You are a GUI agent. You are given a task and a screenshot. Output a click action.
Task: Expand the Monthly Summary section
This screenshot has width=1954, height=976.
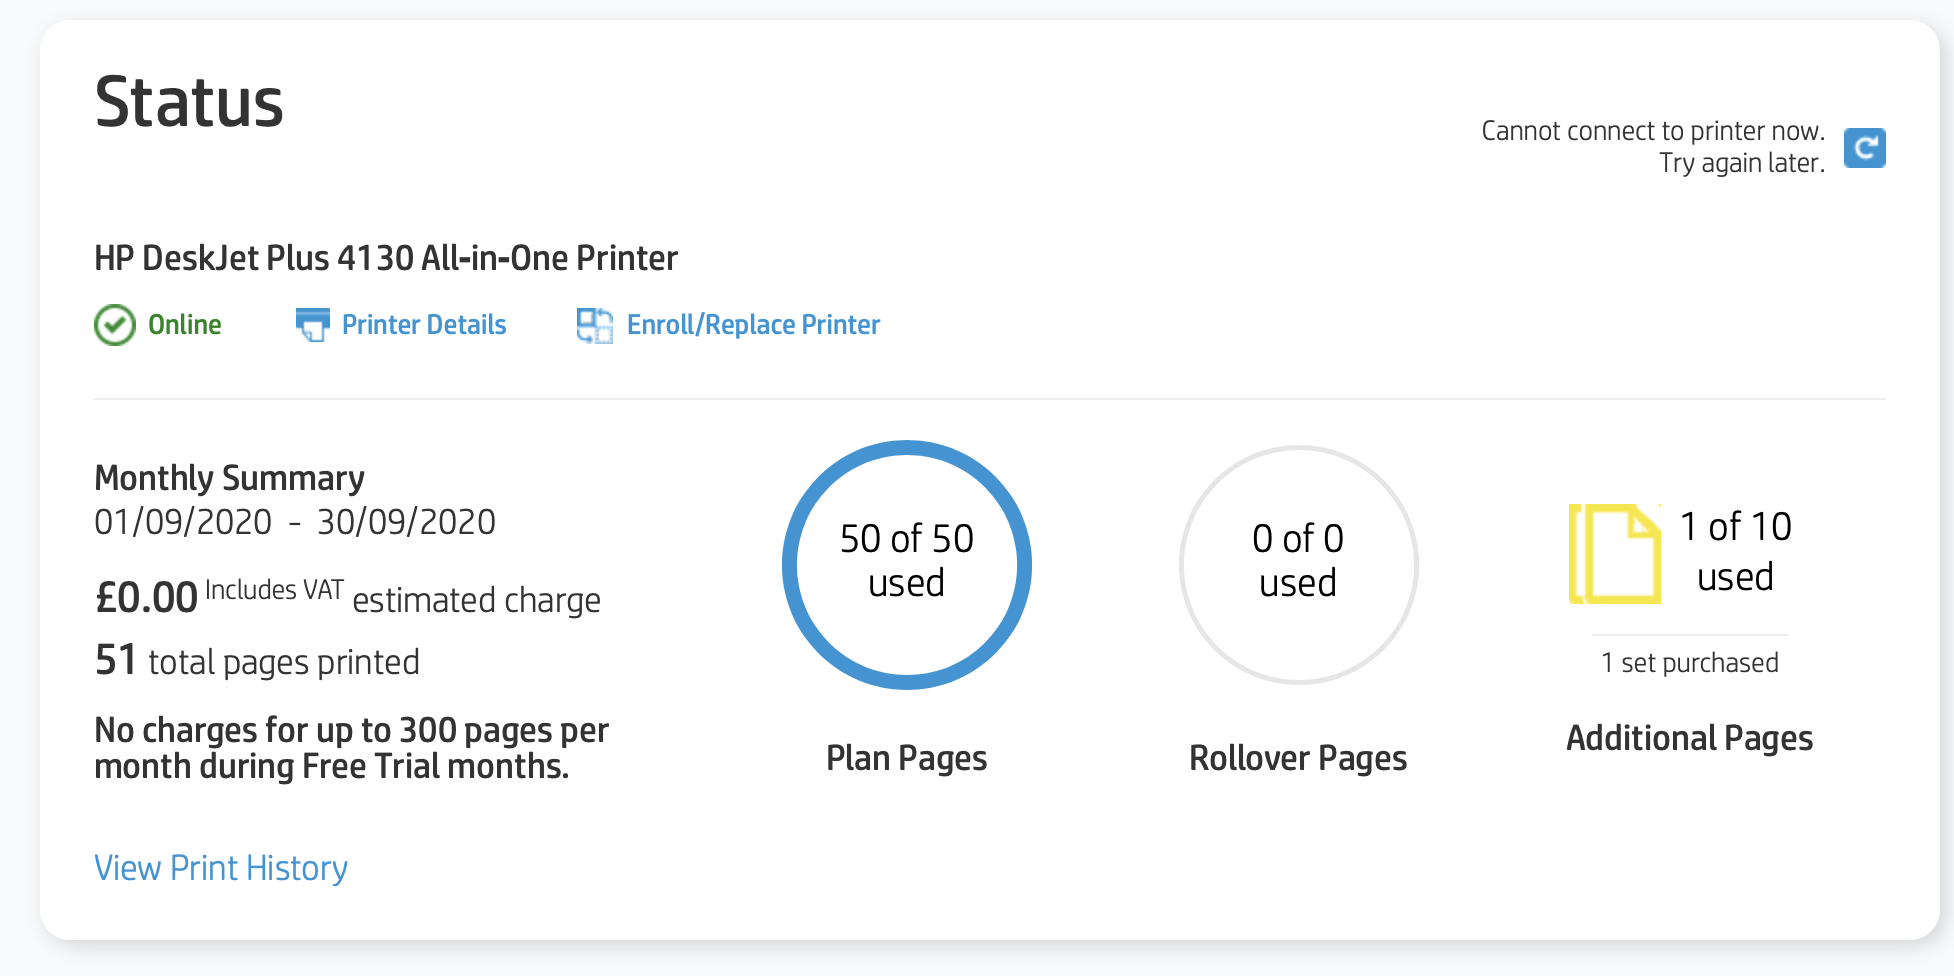229,477
